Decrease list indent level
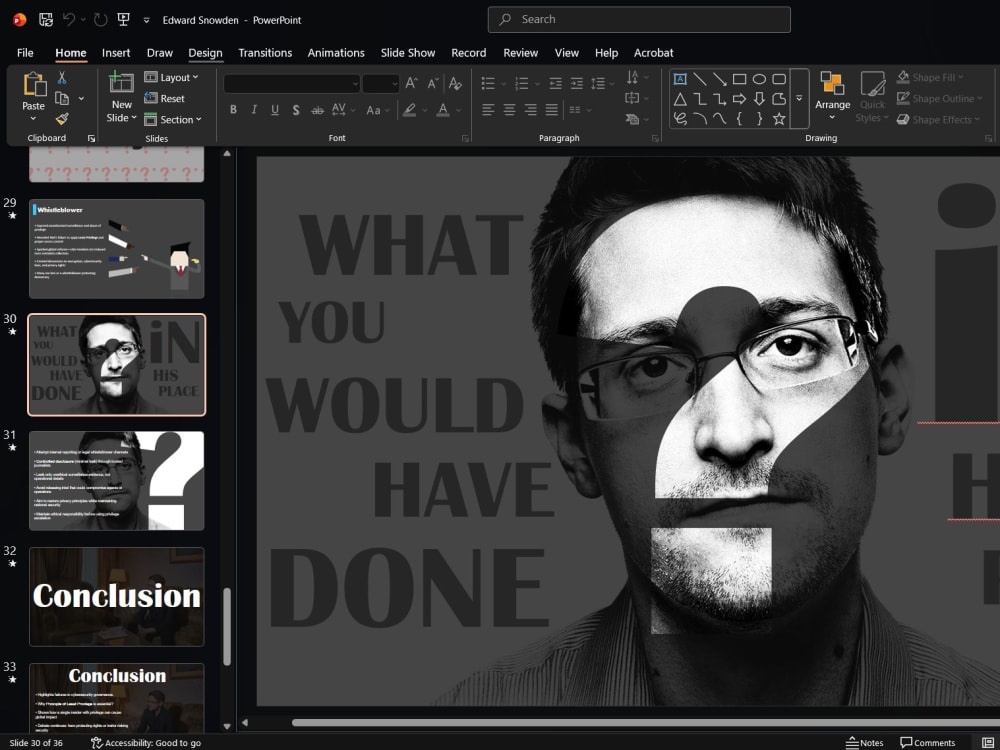The height and width of the screenshot is (750, 1000). point(555,83)
